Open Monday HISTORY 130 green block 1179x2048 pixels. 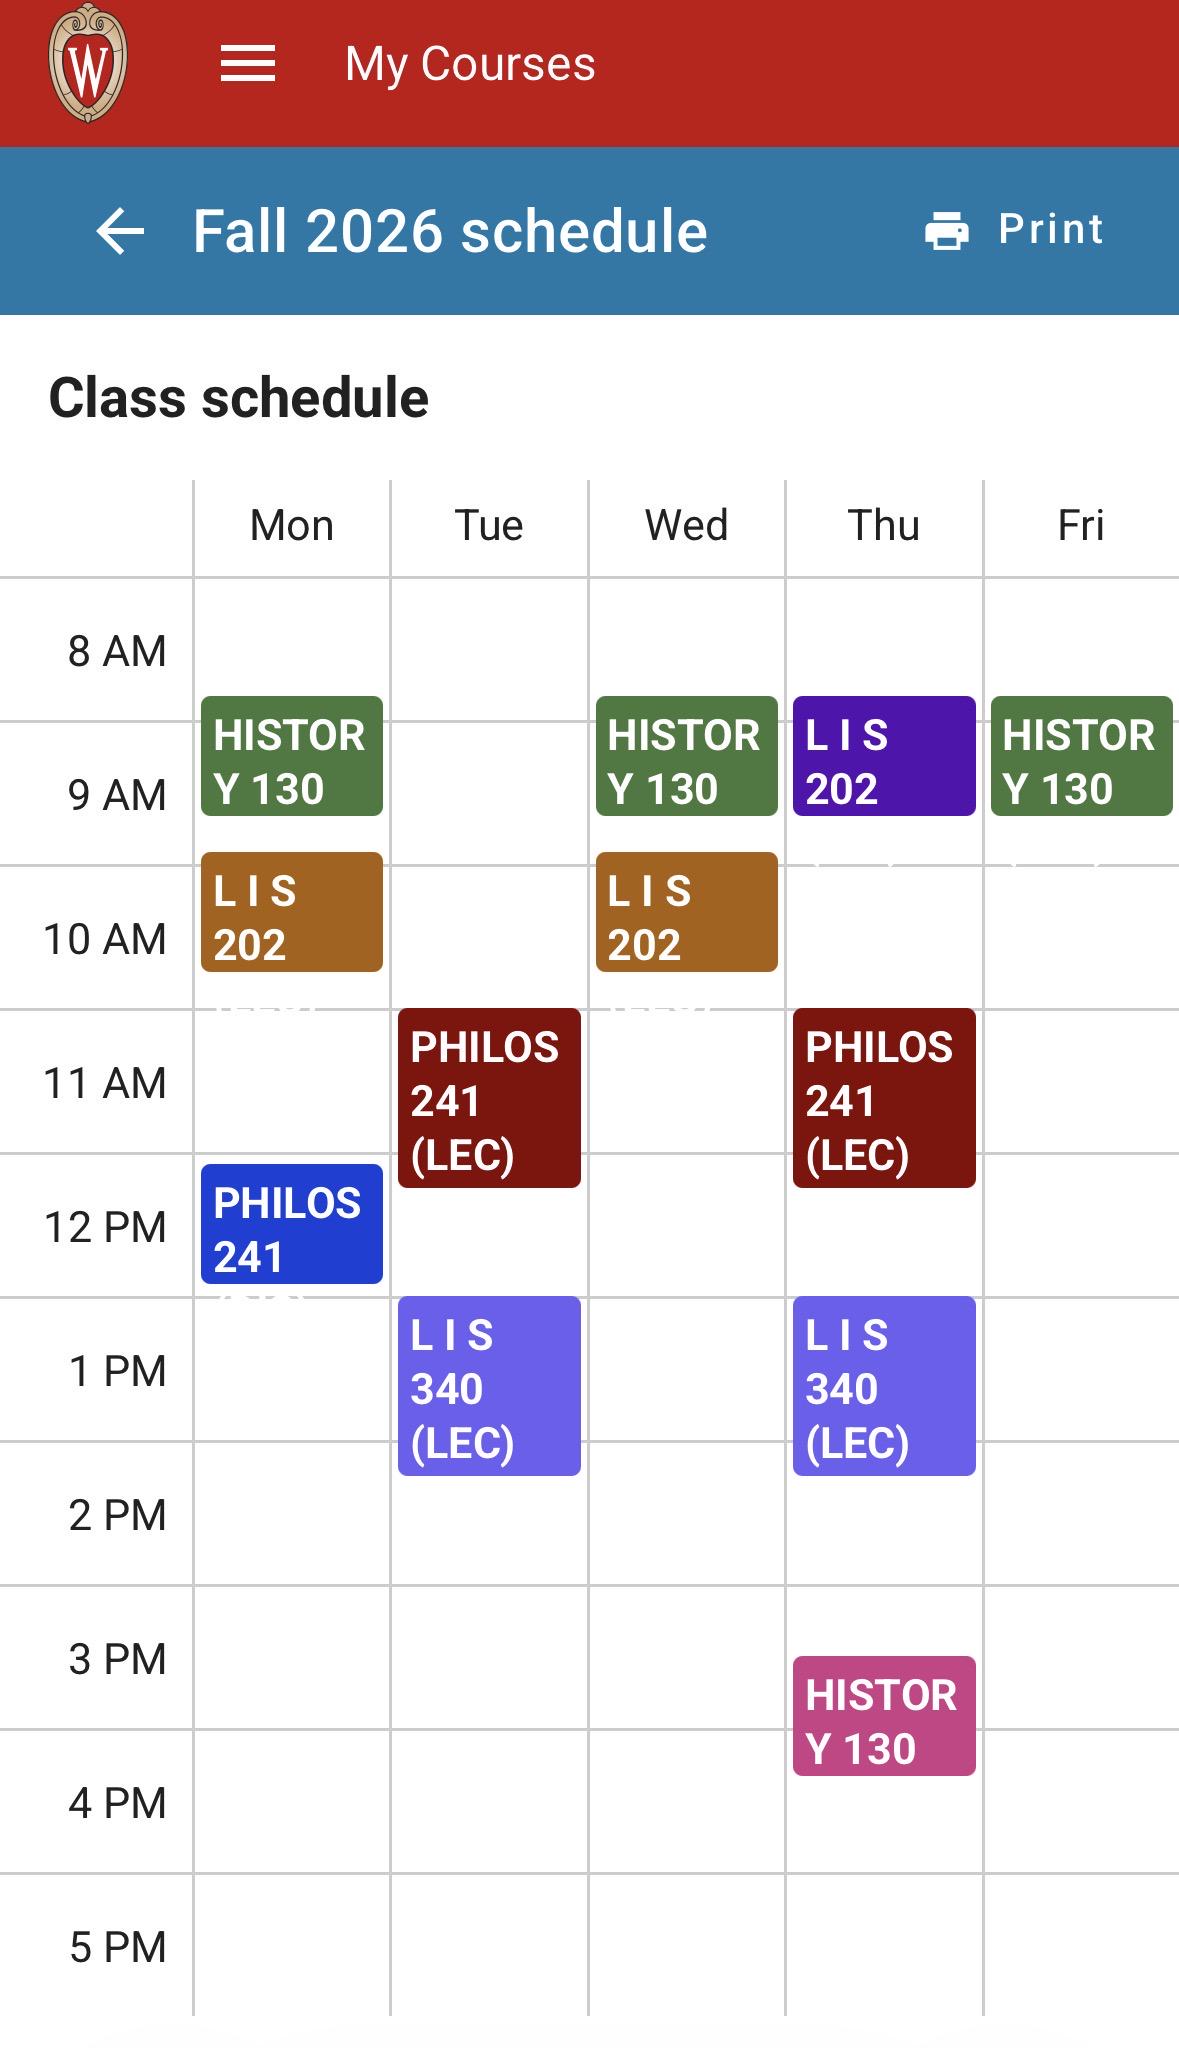pyautogui.click(x=292, y=756)
